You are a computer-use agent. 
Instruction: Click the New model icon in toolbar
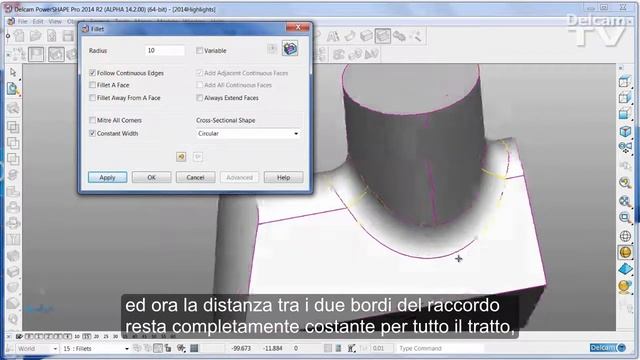click(19, 36)
